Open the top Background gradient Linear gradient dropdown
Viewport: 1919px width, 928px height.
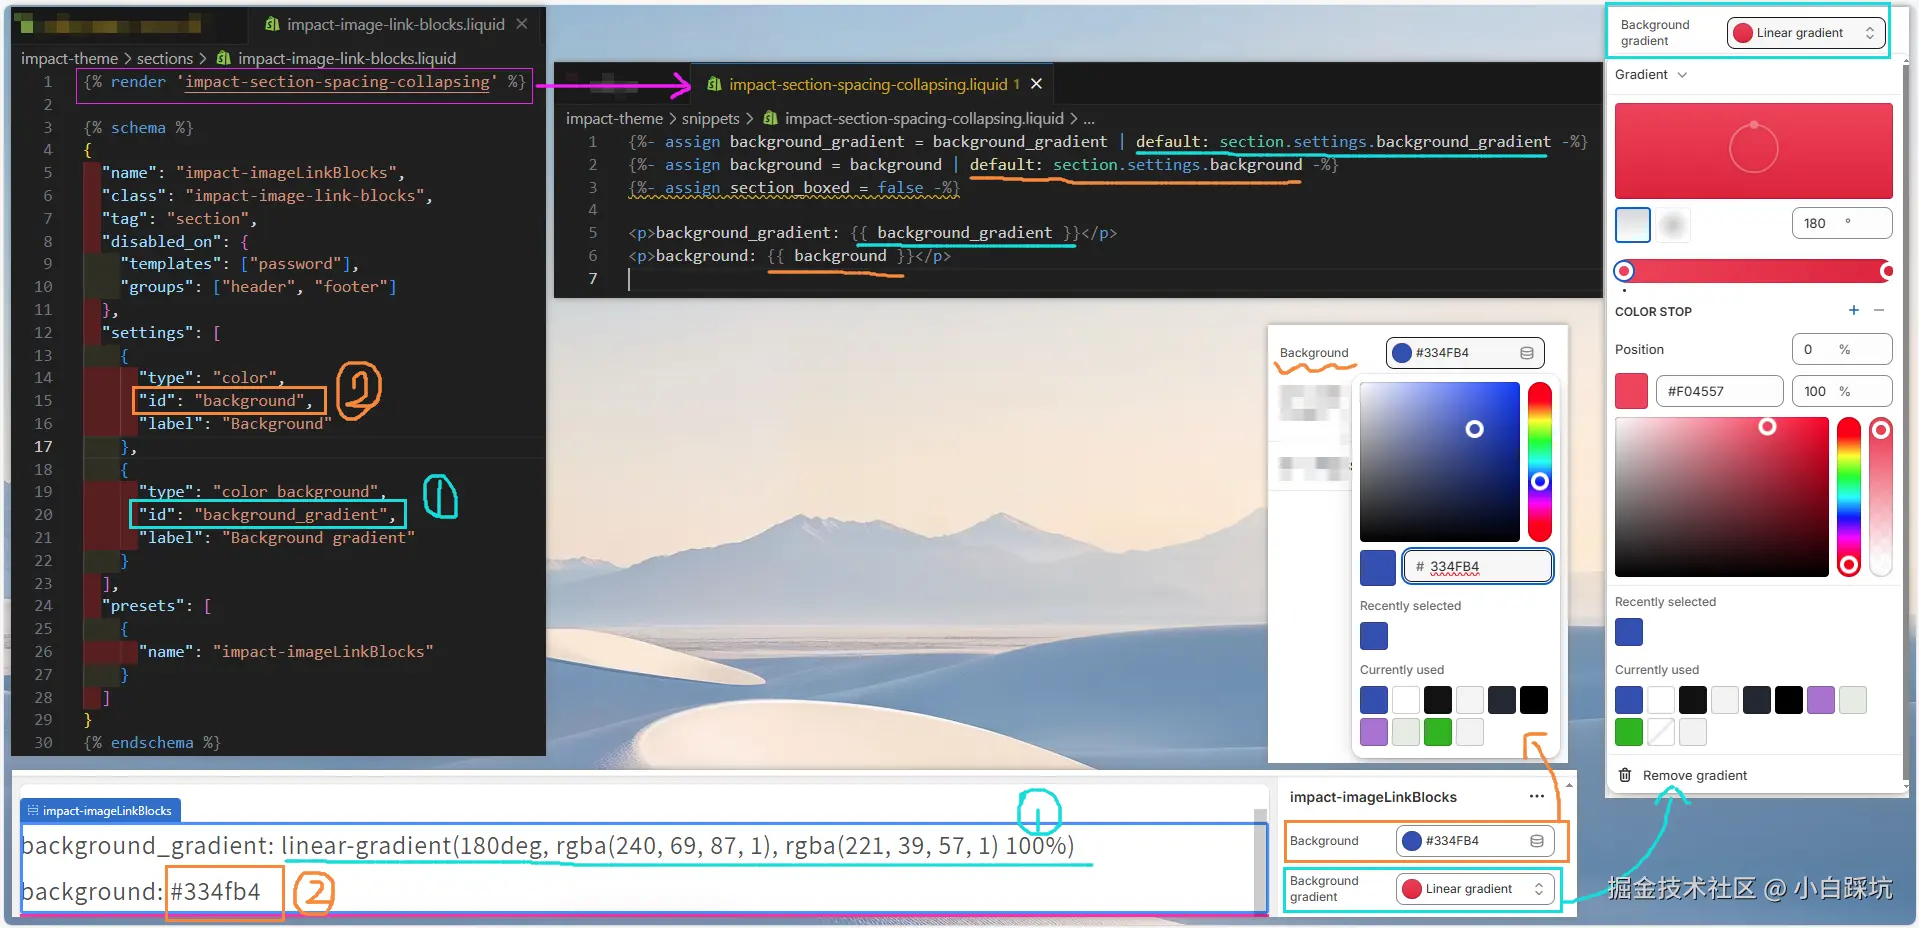(x=1806, y=33)
